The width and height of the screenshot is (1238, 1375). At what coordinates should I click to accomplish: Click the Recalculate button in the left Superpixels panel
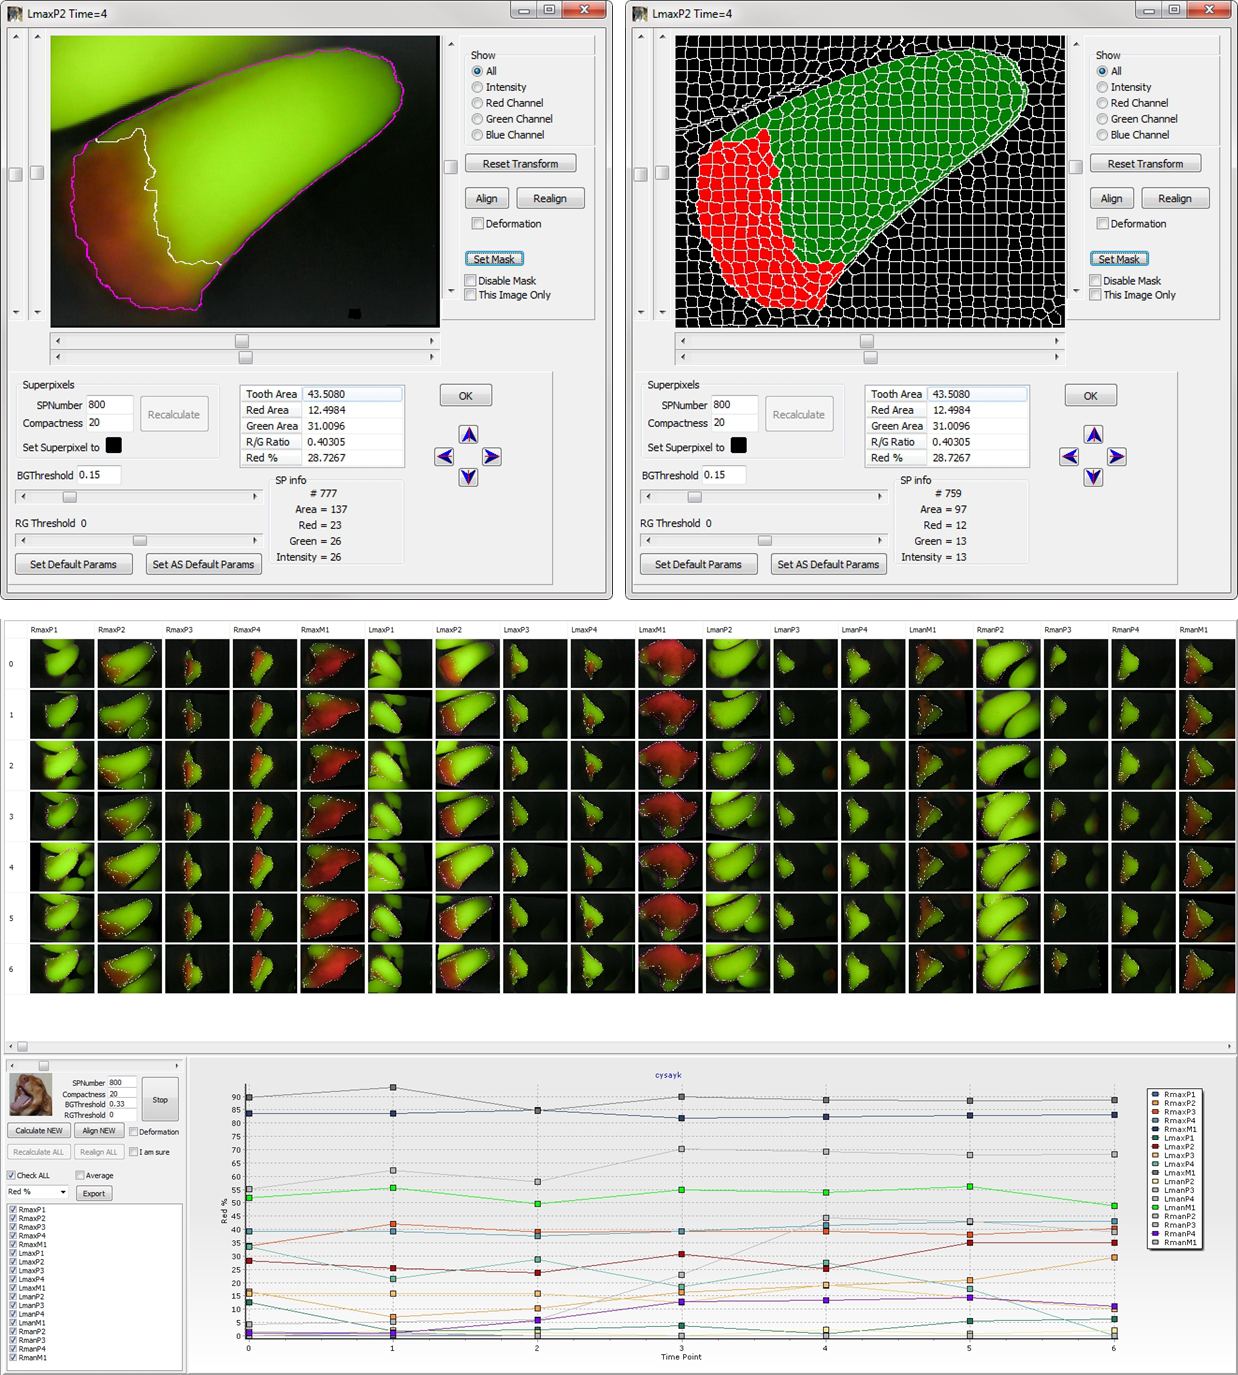click(174, 413)
